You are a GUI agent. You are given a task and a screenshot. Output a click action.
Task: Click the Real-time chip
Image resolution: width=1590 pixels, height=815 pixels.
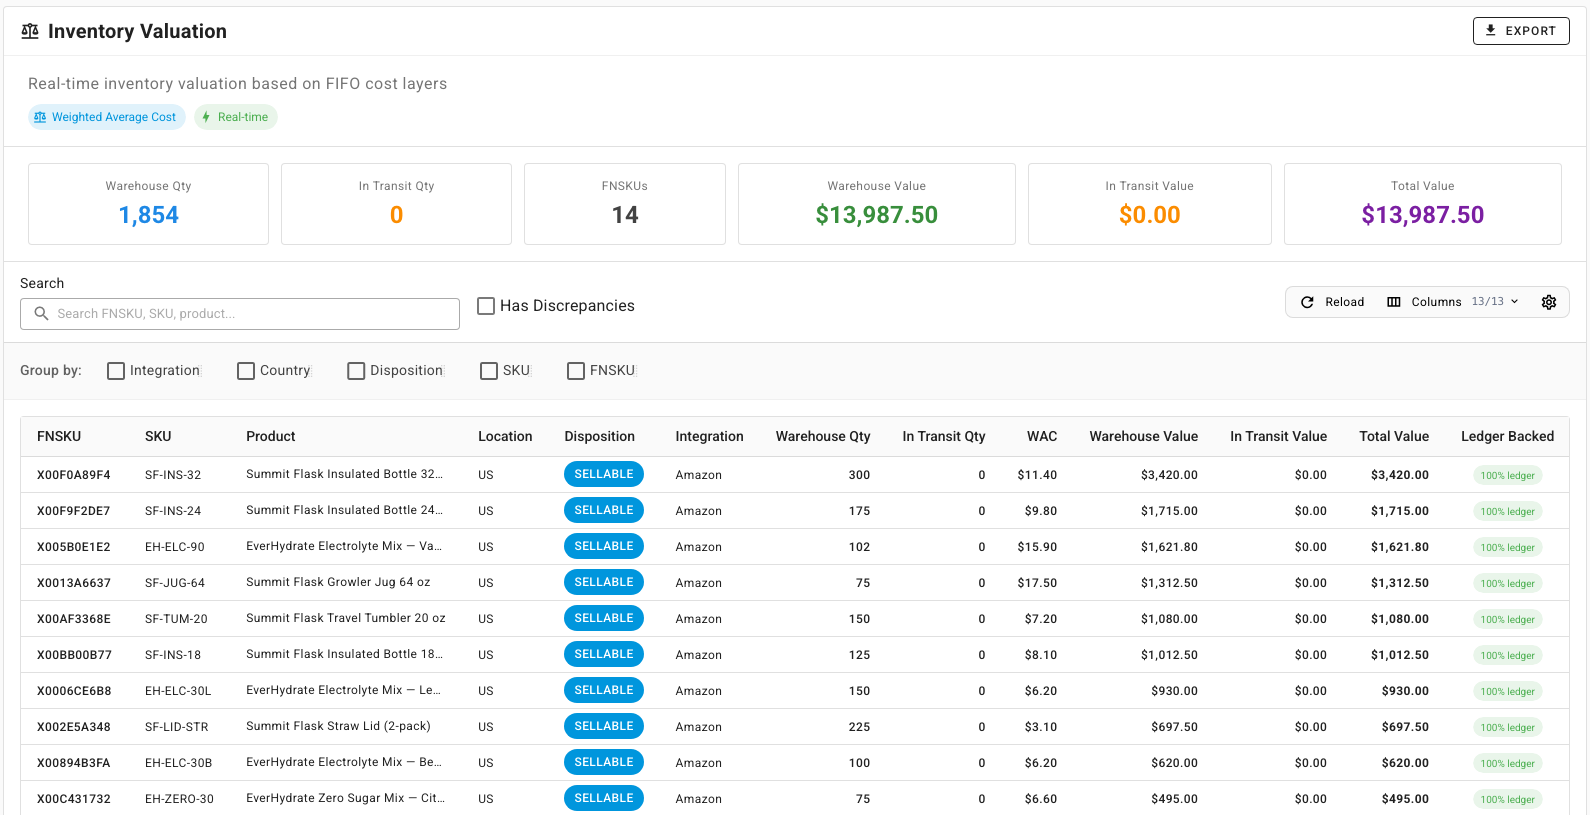[236, 117]
